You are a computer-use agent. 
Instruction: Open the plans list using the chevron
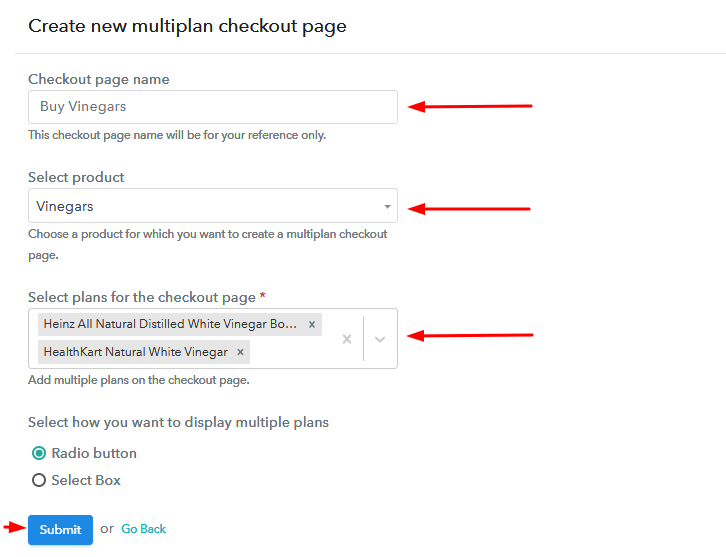(x=380, y=339)
